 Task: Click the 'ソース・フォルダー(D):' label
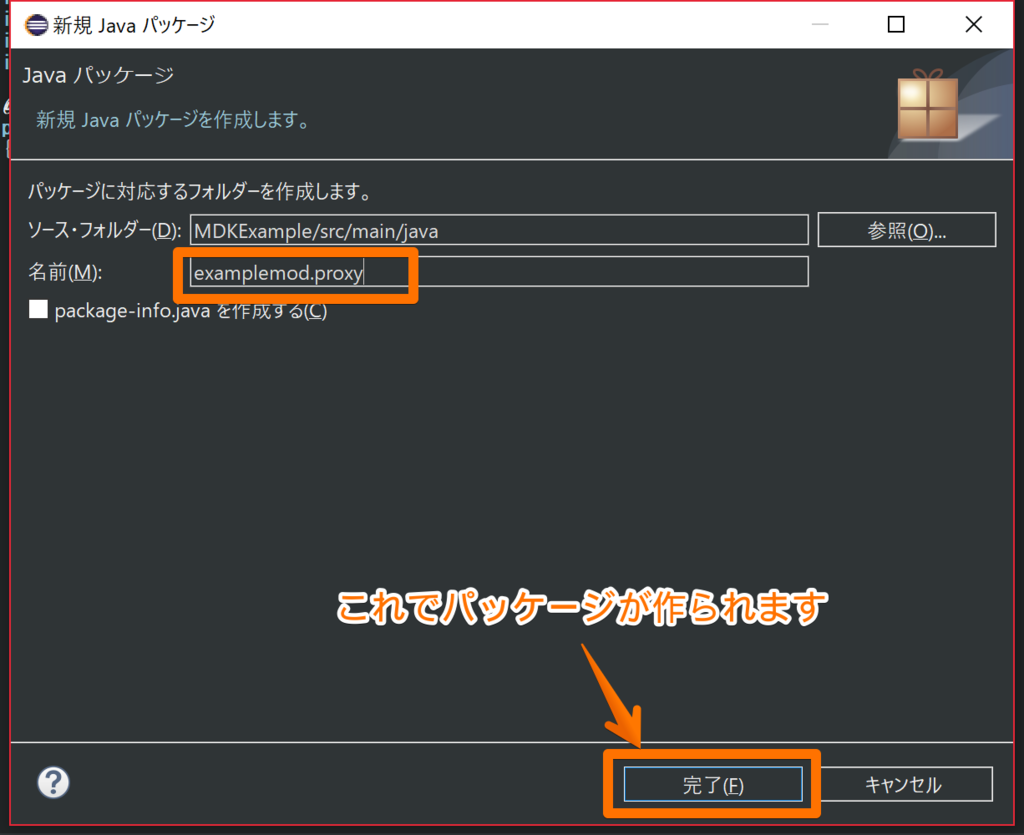(104, 230)
